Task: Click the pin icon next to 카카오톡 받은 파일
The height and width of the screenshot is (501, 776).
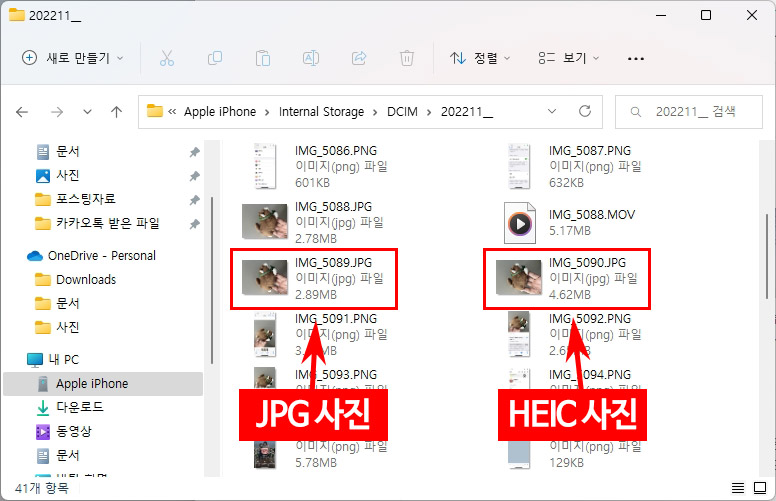Action: point(194,224)
